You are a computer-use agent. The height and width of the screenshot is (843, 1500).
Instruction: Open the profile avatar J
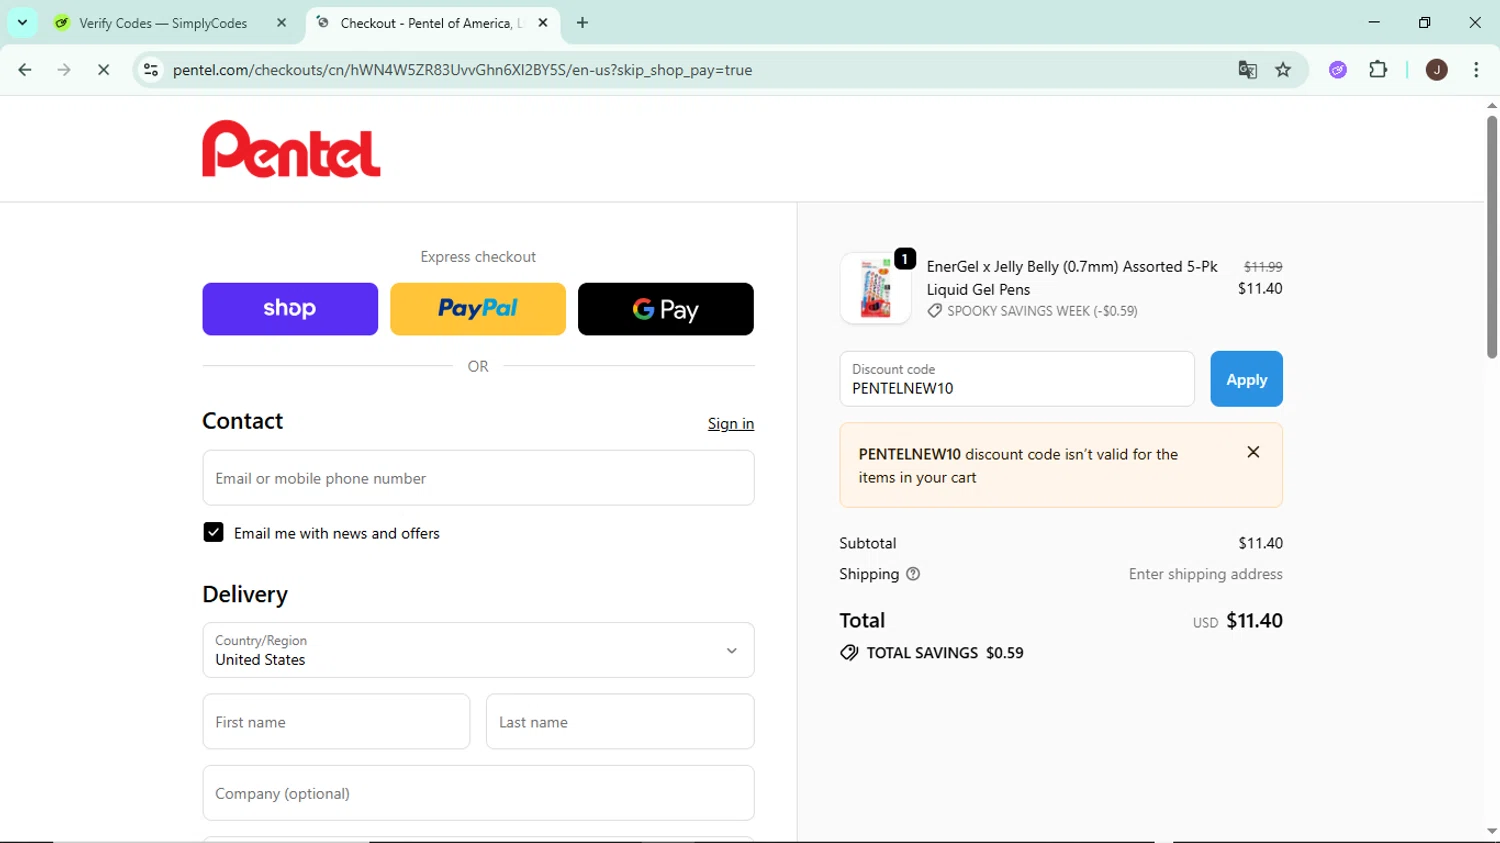(1437, 70)
